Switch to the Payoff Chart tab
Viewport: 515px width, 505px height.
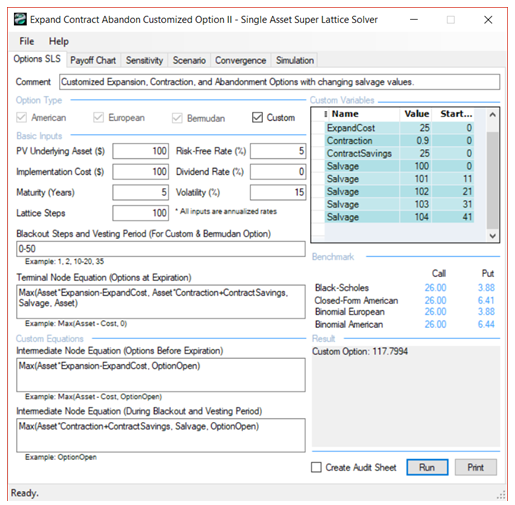93,60
